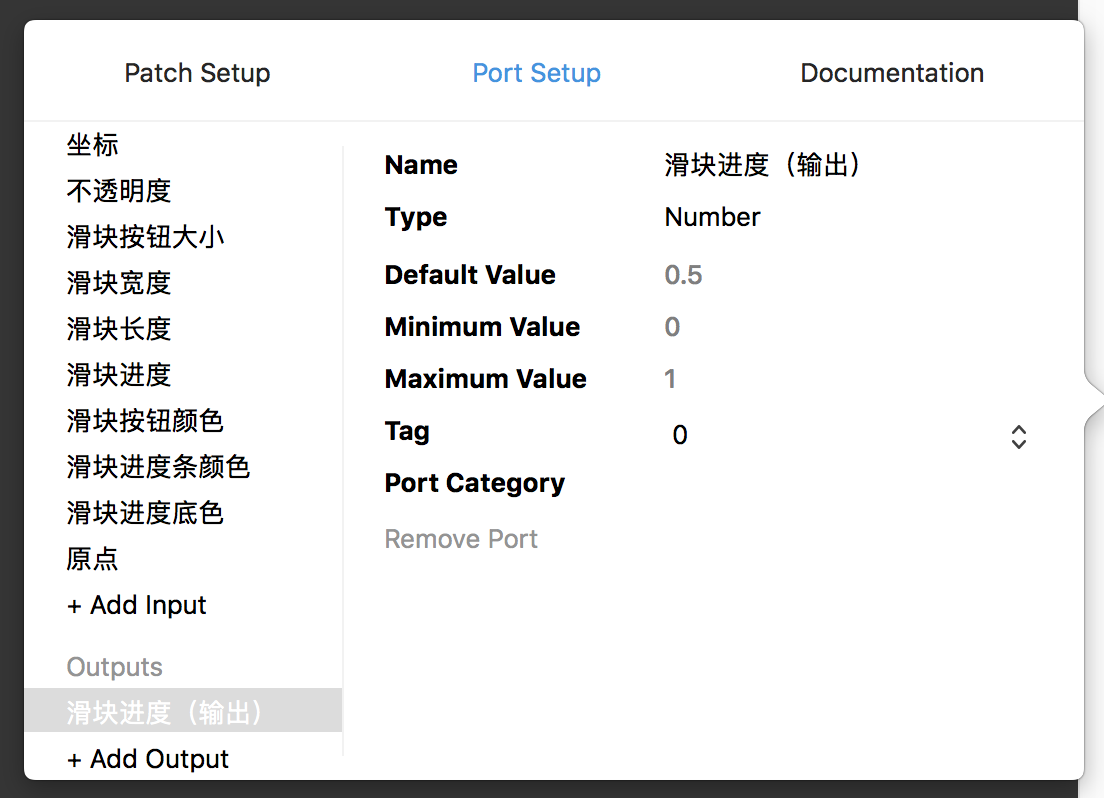This screenshot has width=1104, height=798.
Task: Select the 滑块进度 input port
Action: click(x=119, y=375)
